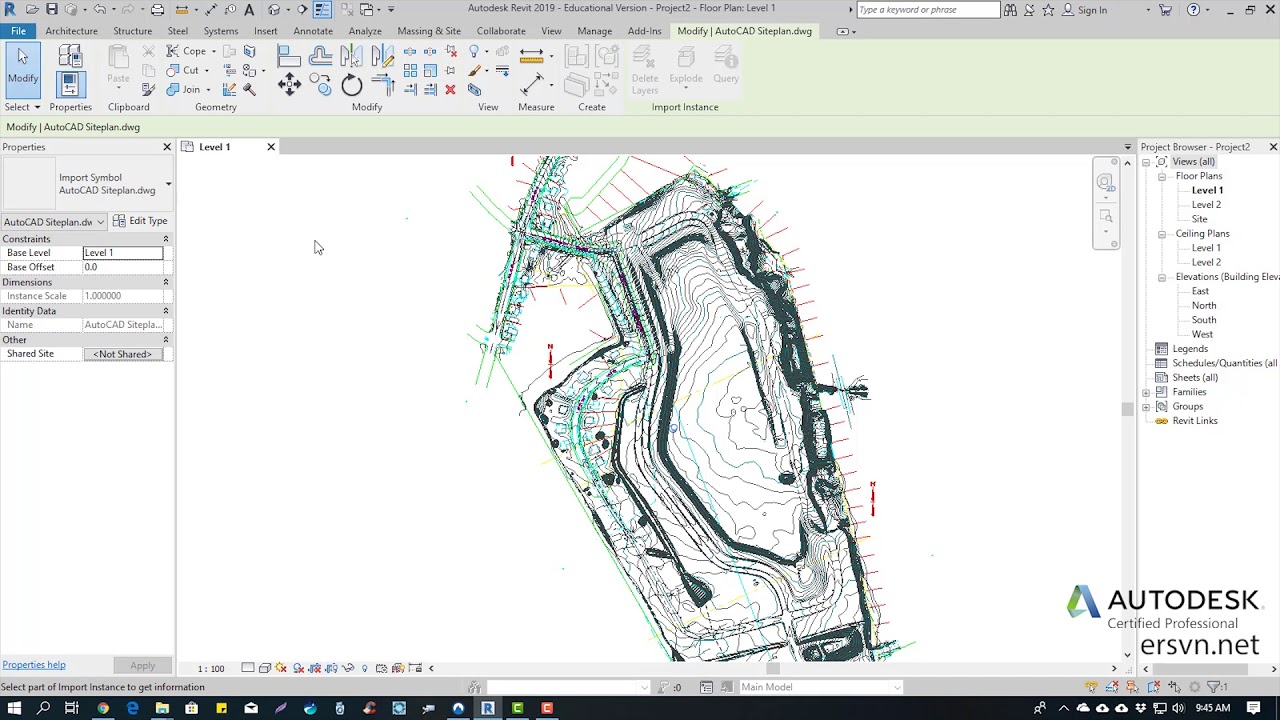Toggle Reveal Constraints in the view control bar
Viewport: 1280px width, 720px height.
415,668
